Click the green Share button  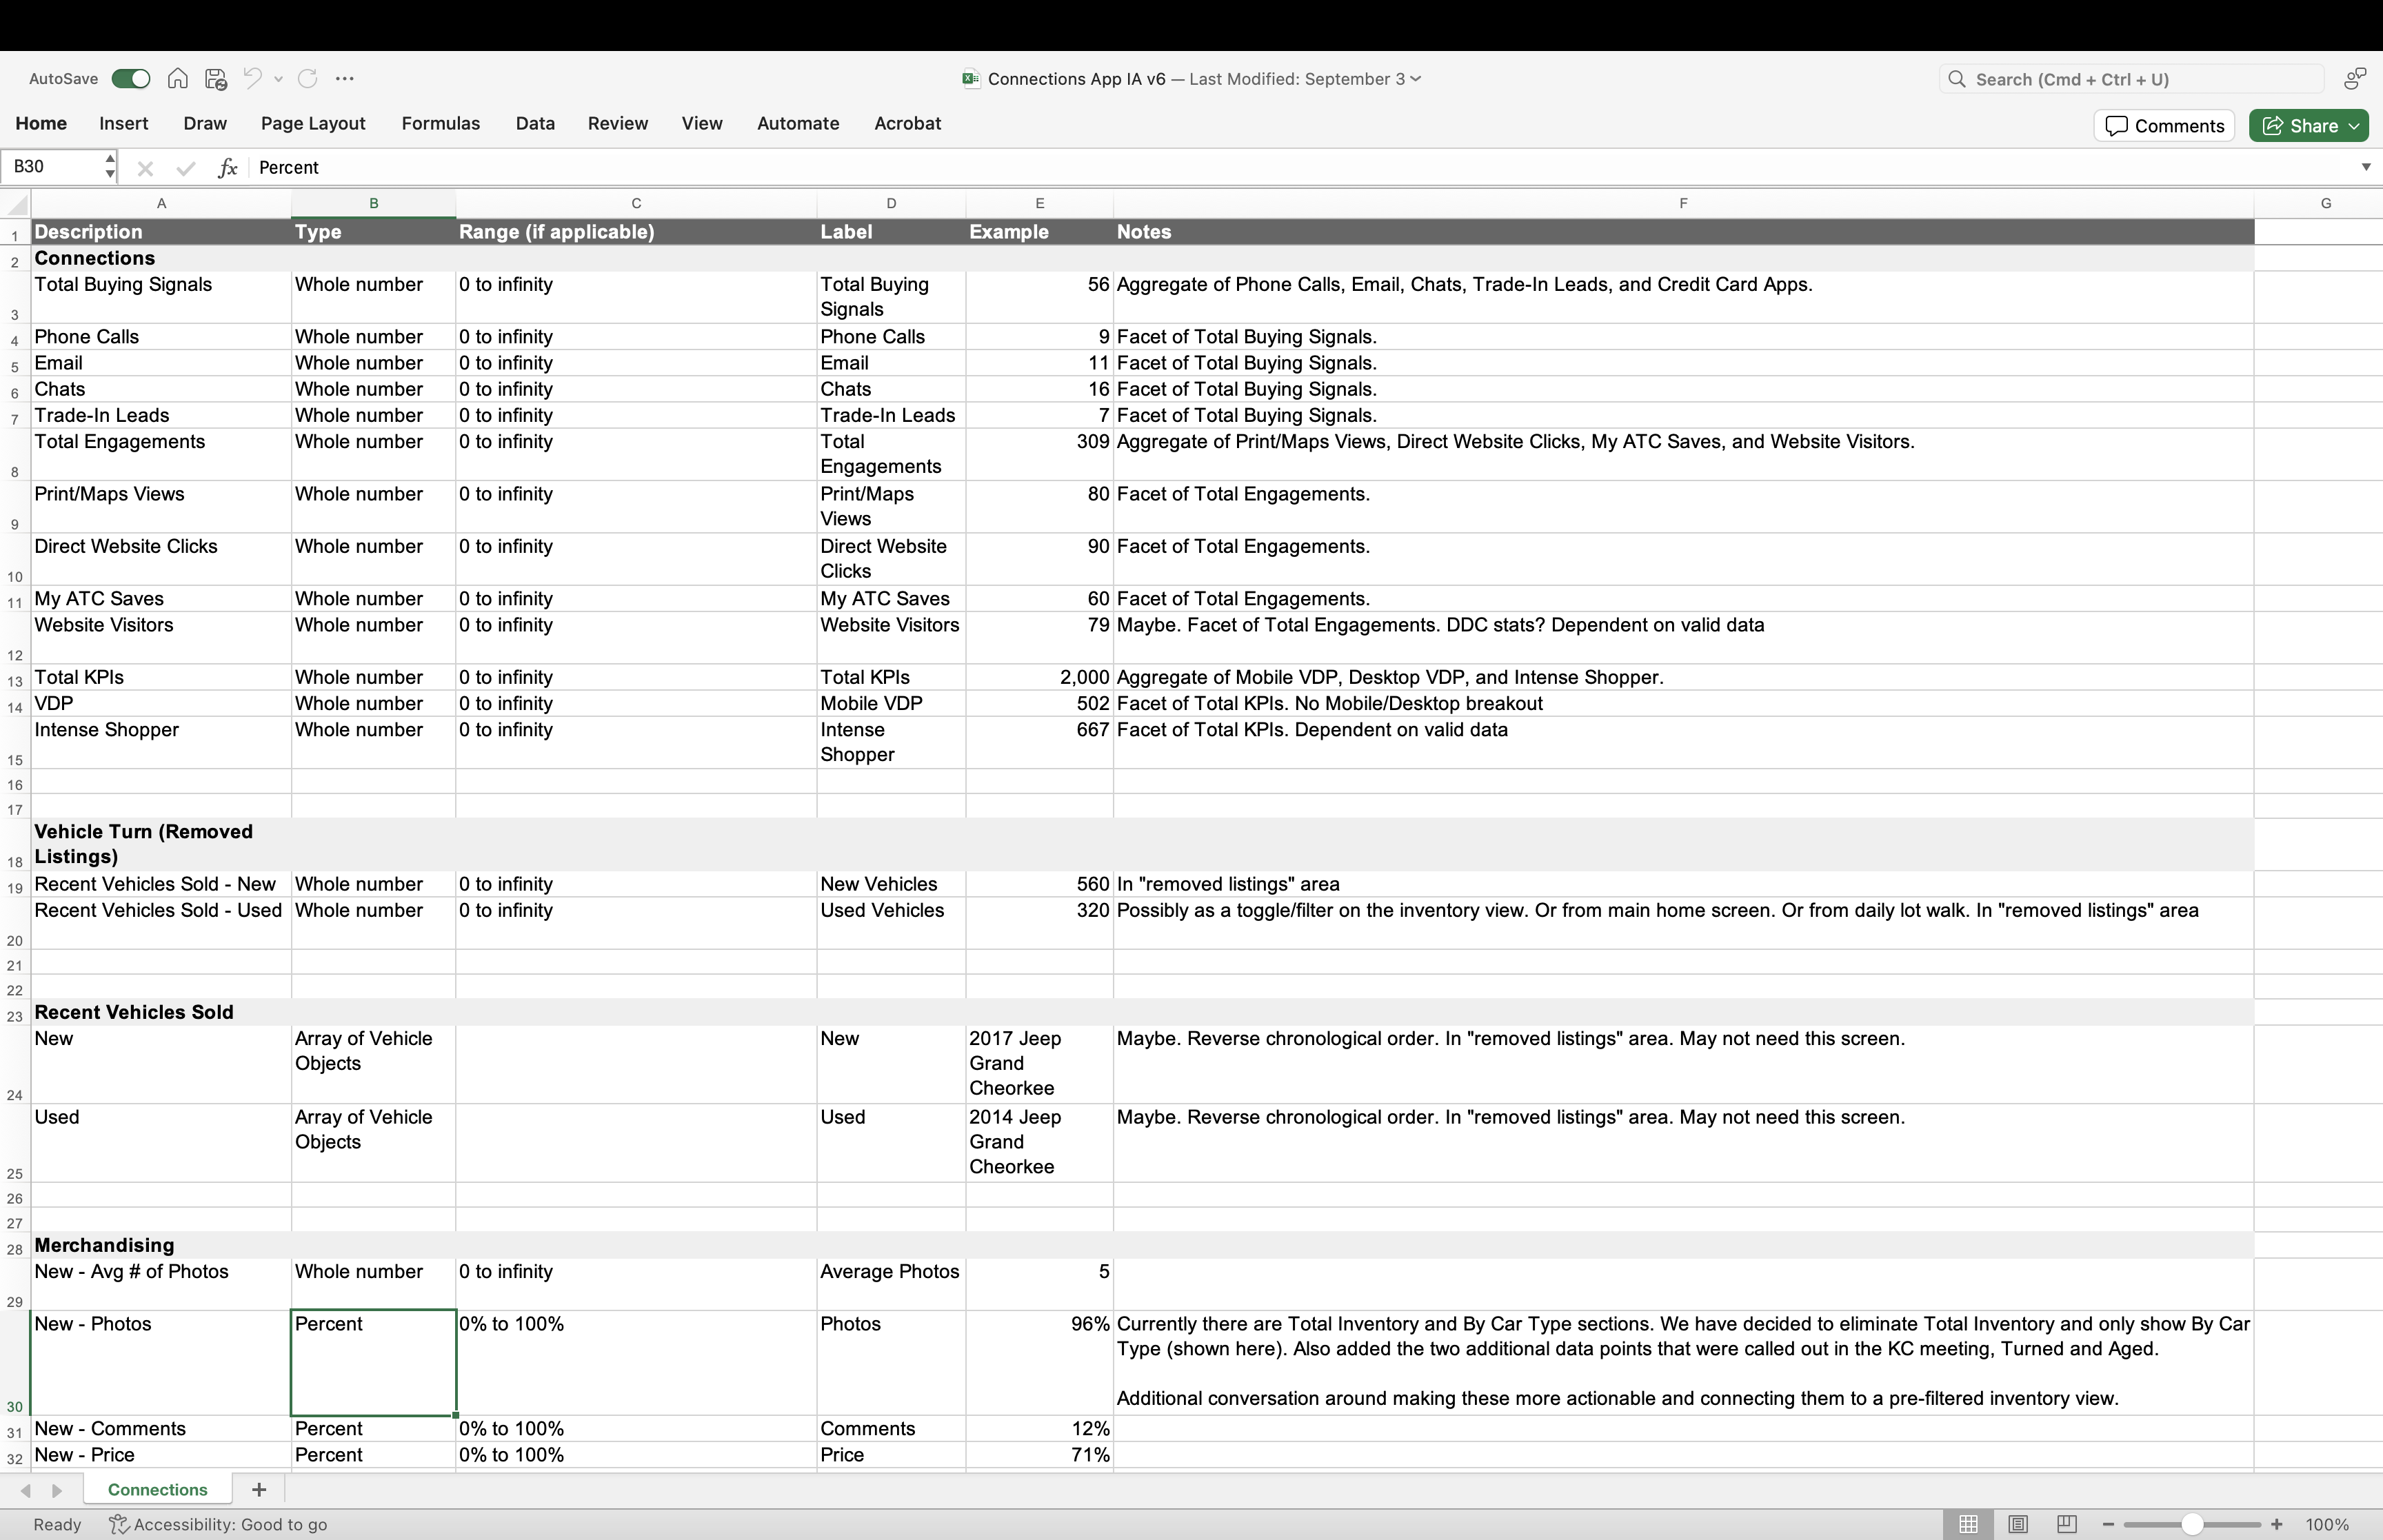2308,126
